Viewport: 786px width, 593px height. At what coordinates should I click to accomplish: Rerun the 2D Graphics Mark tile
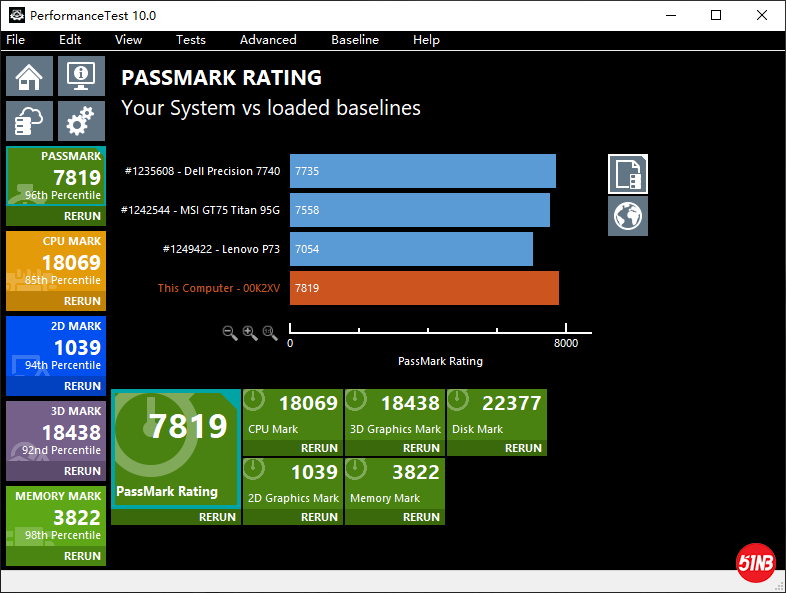click(319, 517)
